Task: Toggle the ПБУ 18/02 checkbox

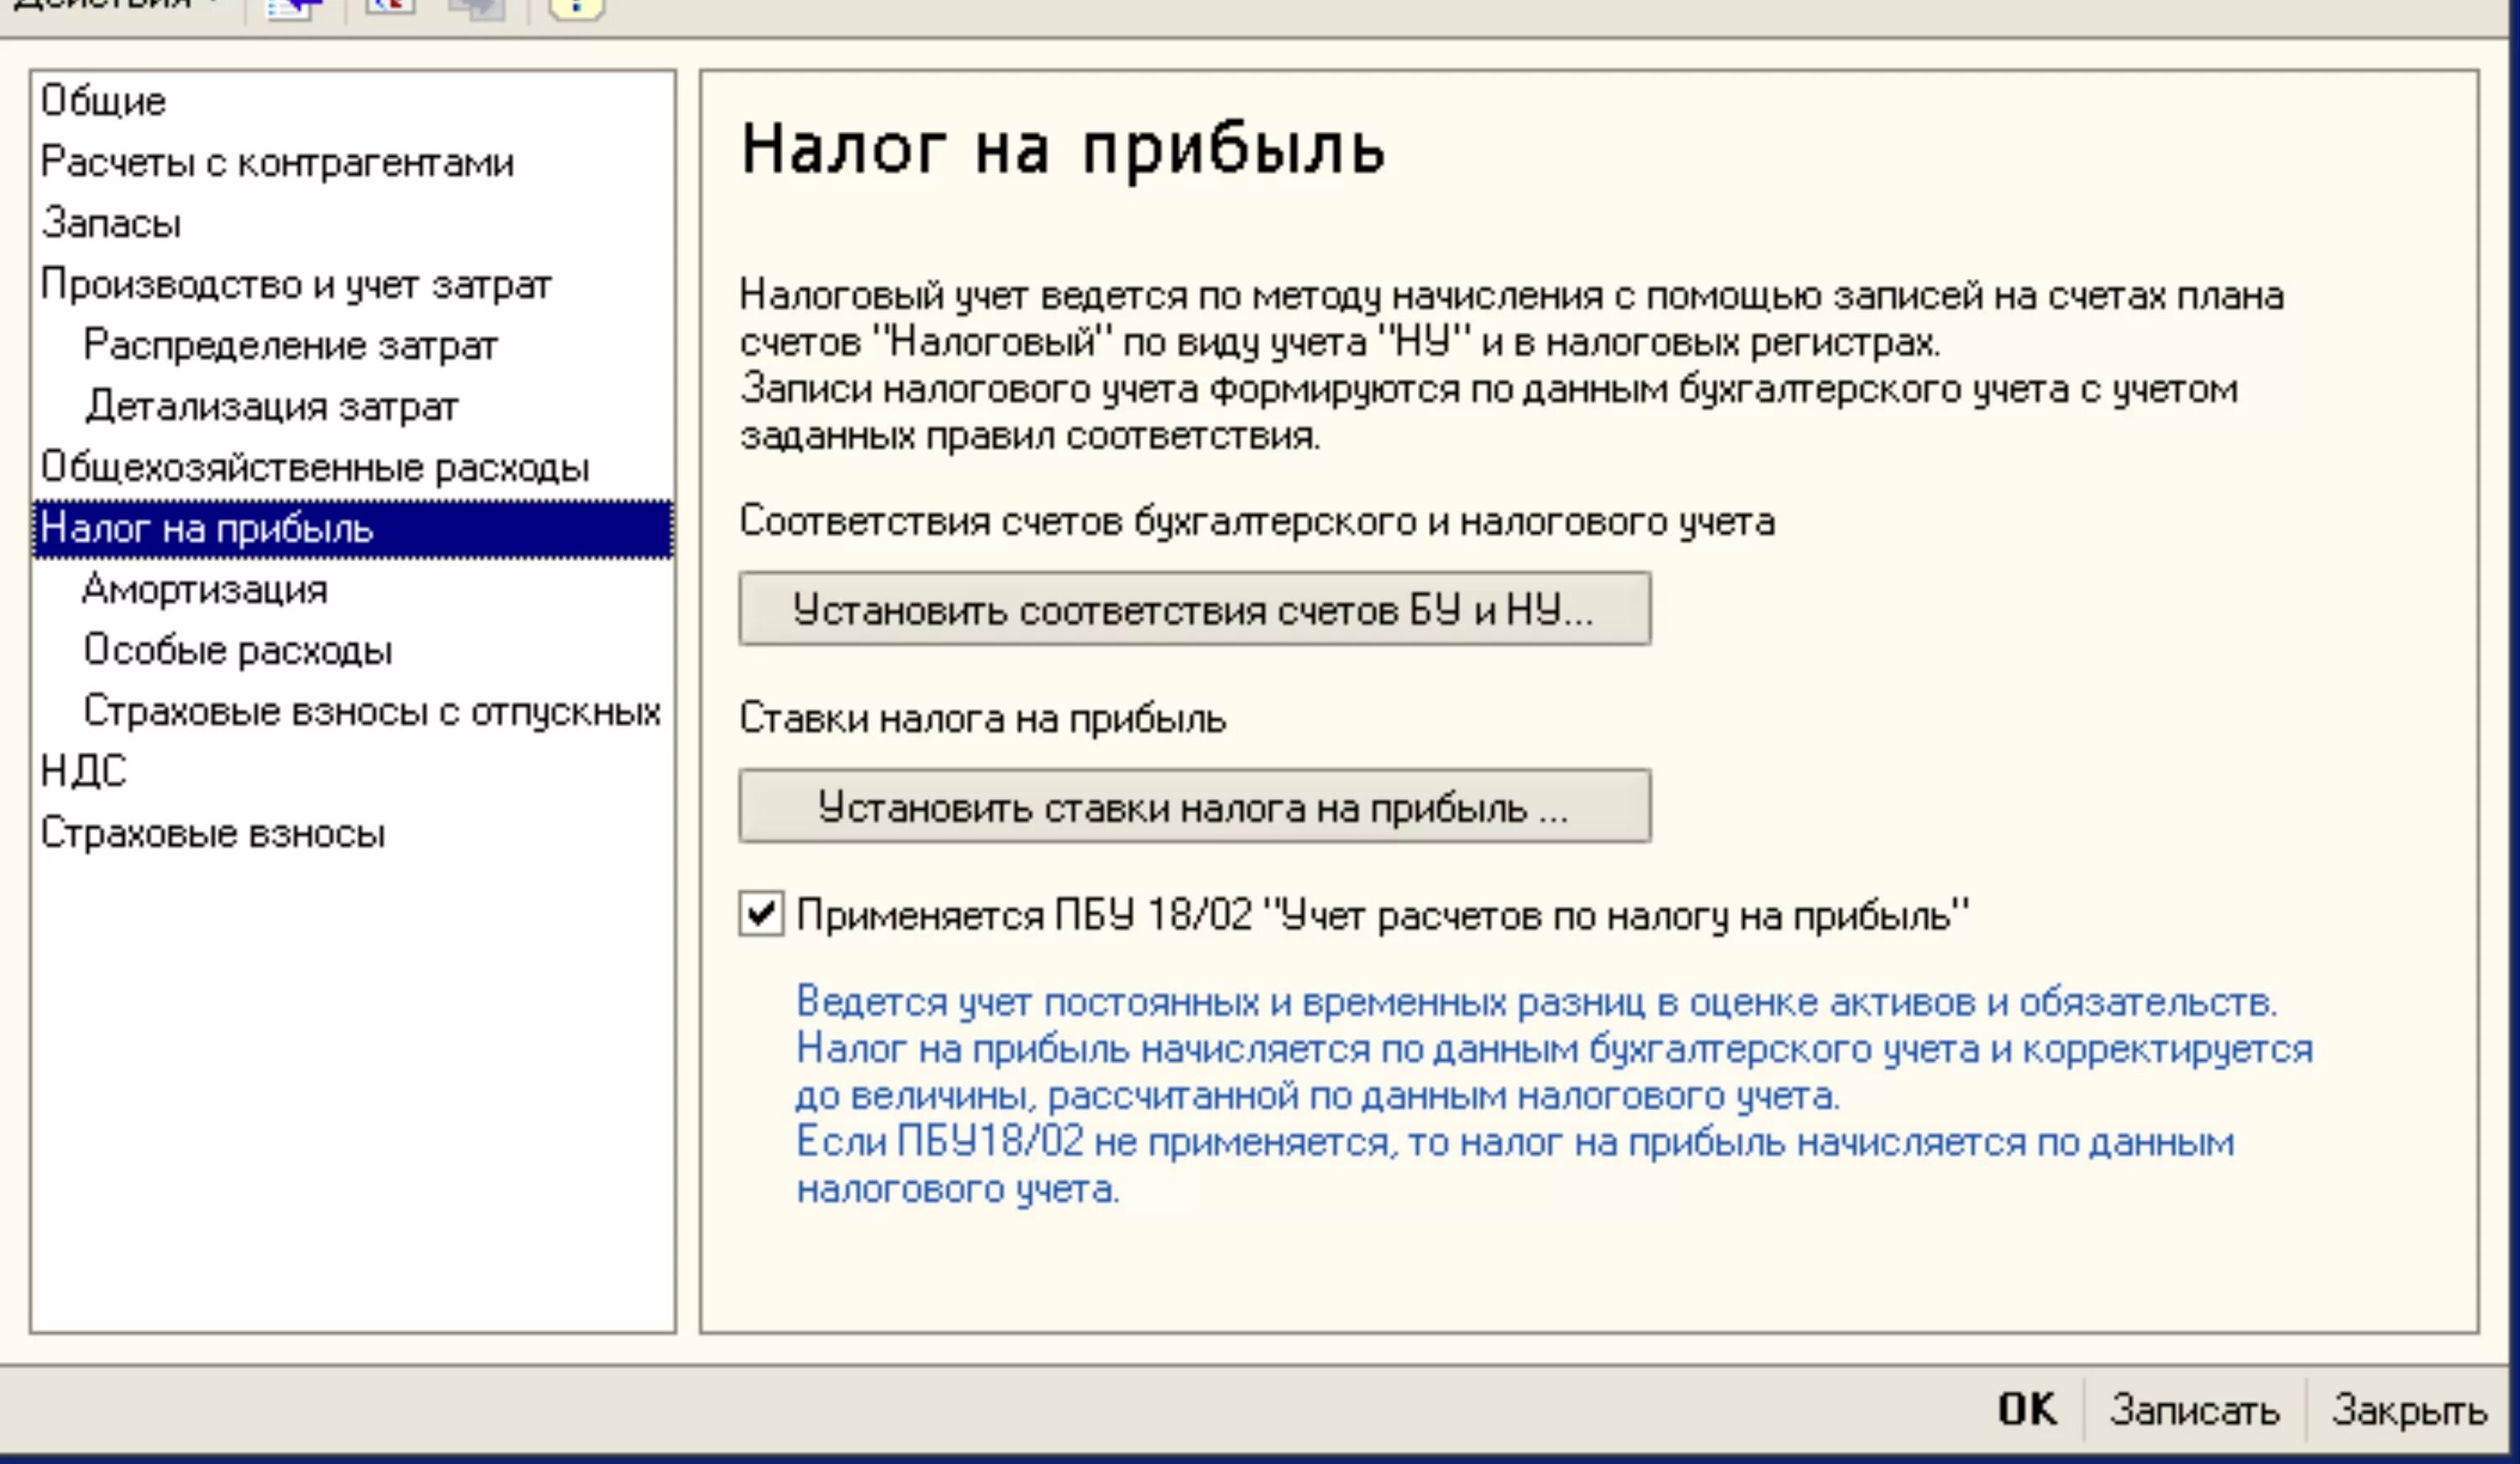Action: coord(761,914)
